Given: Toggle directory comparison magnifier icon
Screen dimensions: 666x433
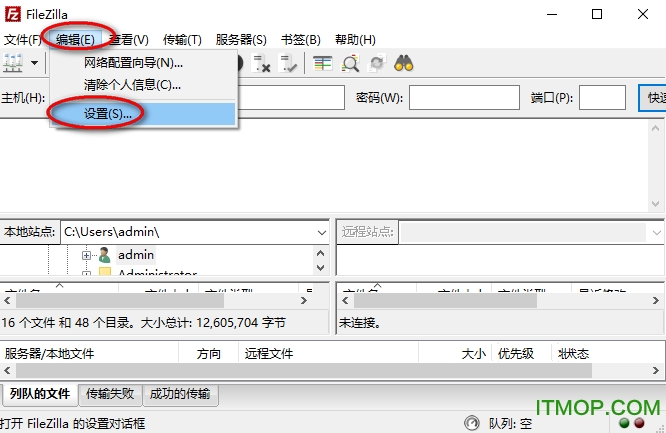Looking at the screenshot, I should (x=350, y=63).
